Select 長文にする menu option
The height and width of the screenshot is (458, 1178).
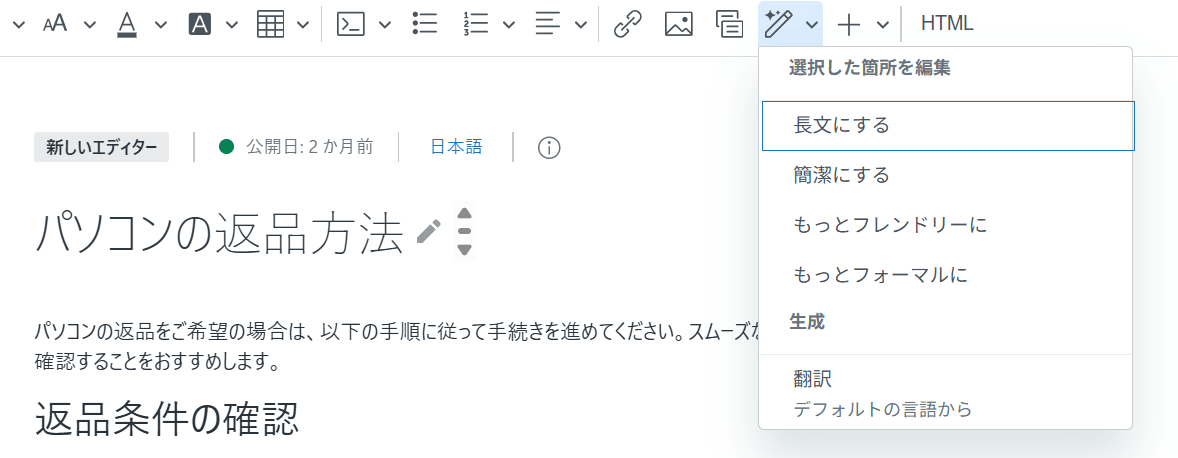click(948, 125)
